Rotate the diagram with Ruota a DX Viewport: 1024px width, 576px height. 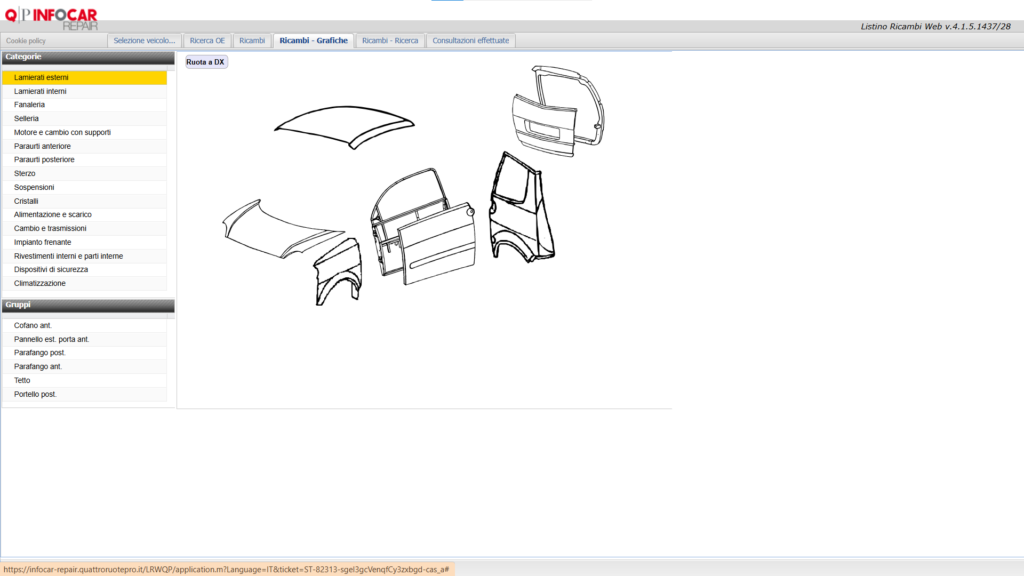[x=205, y=62]
